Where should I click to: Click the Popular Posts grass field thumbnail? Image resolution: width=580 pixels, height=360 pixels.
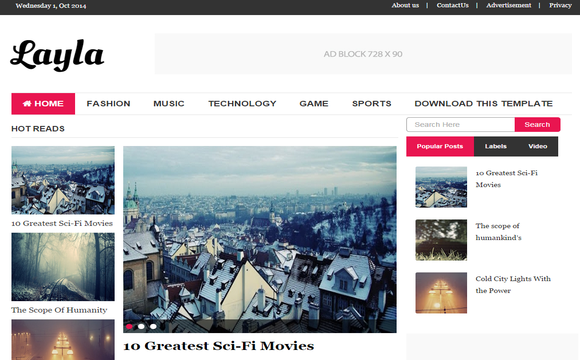[441, 240]
